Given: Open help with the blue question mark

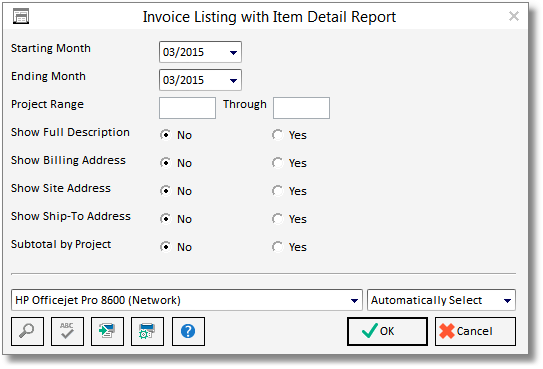Looking at the screenshot, I should (x=188, y=331).
